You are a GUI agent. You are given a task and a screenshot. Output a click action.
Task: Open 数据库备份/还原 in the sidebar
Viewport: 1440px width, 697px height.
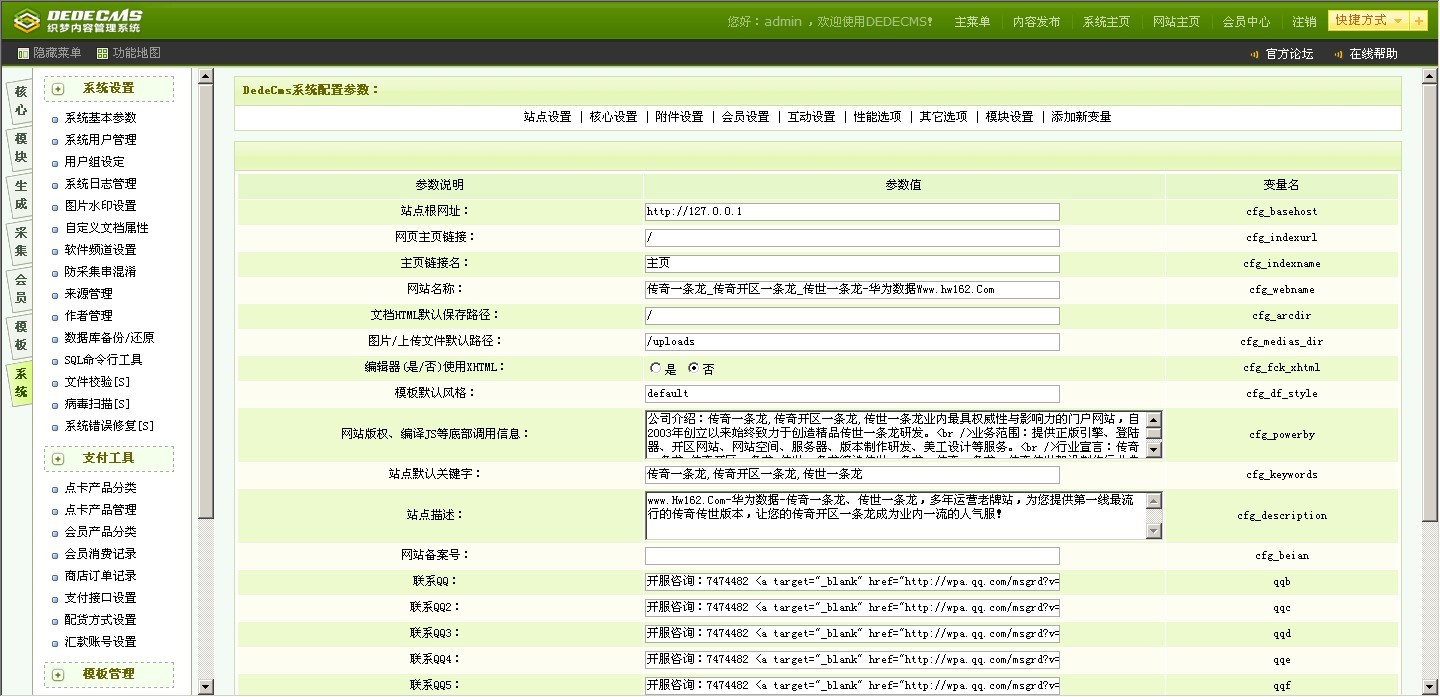click(109, 338)
